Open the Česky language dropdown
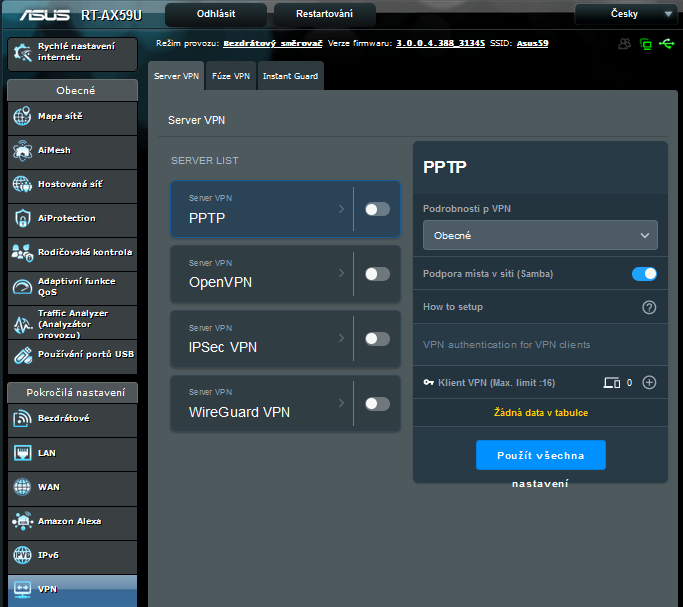Screen dimensions: 683x607 pyautogui.click(x=625, y=14)
